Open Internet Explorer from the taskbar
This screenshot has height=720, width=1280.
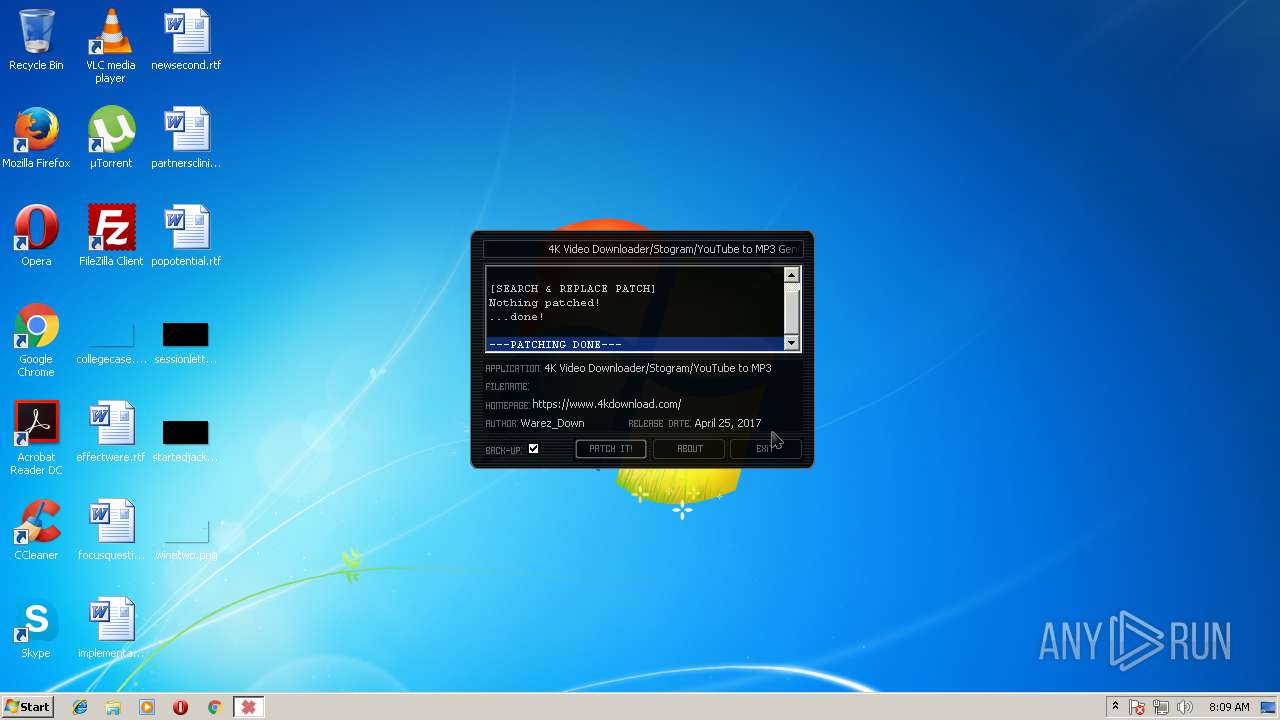tap(80, 707)
